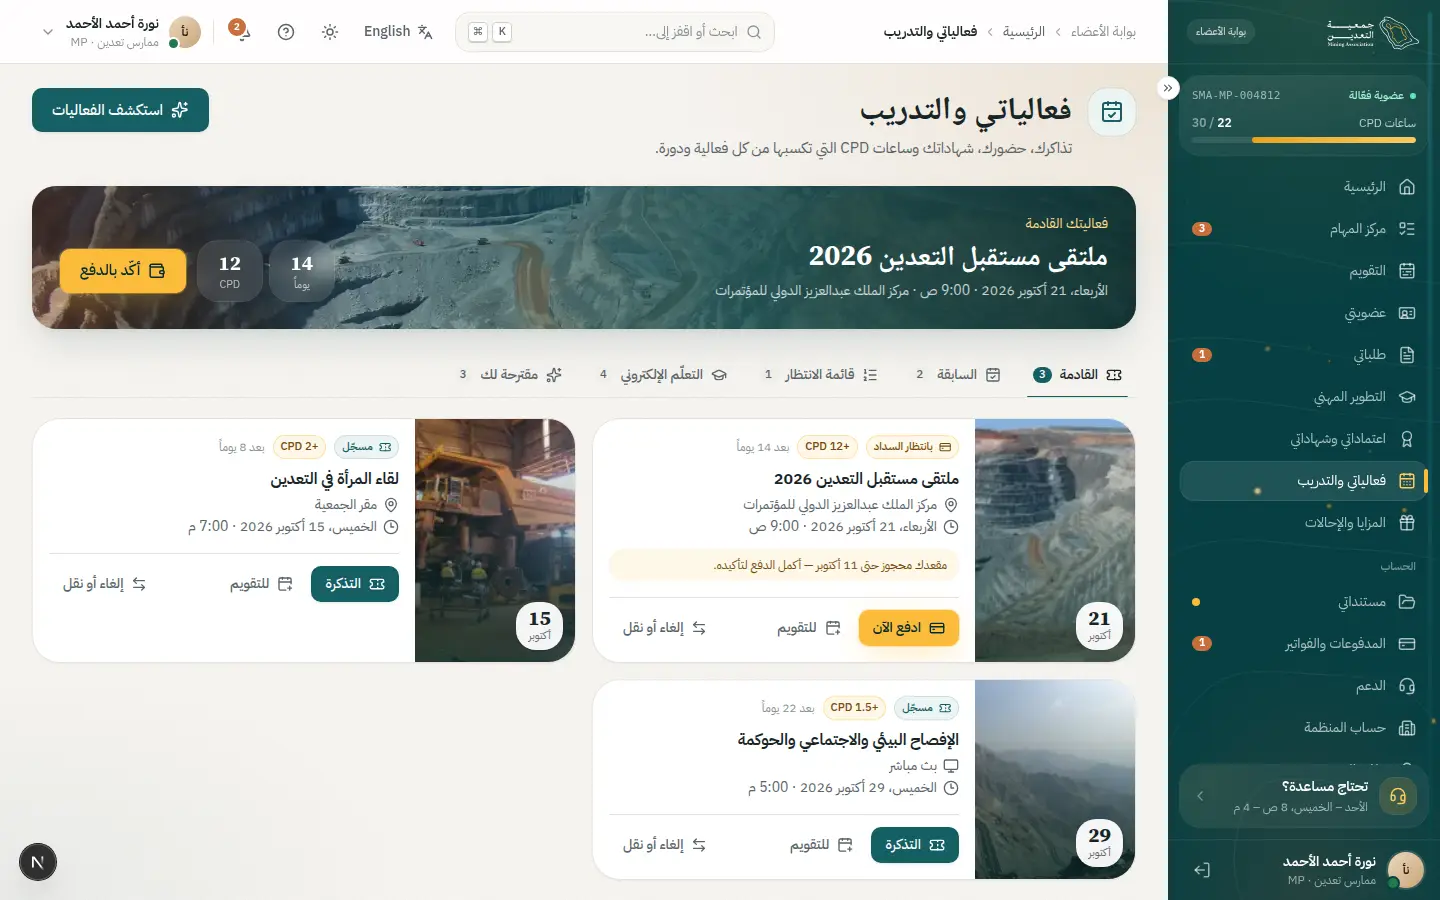Select the مقترحة لك tab
Viewport: 1440px width, 900px height.
(511, 375)
